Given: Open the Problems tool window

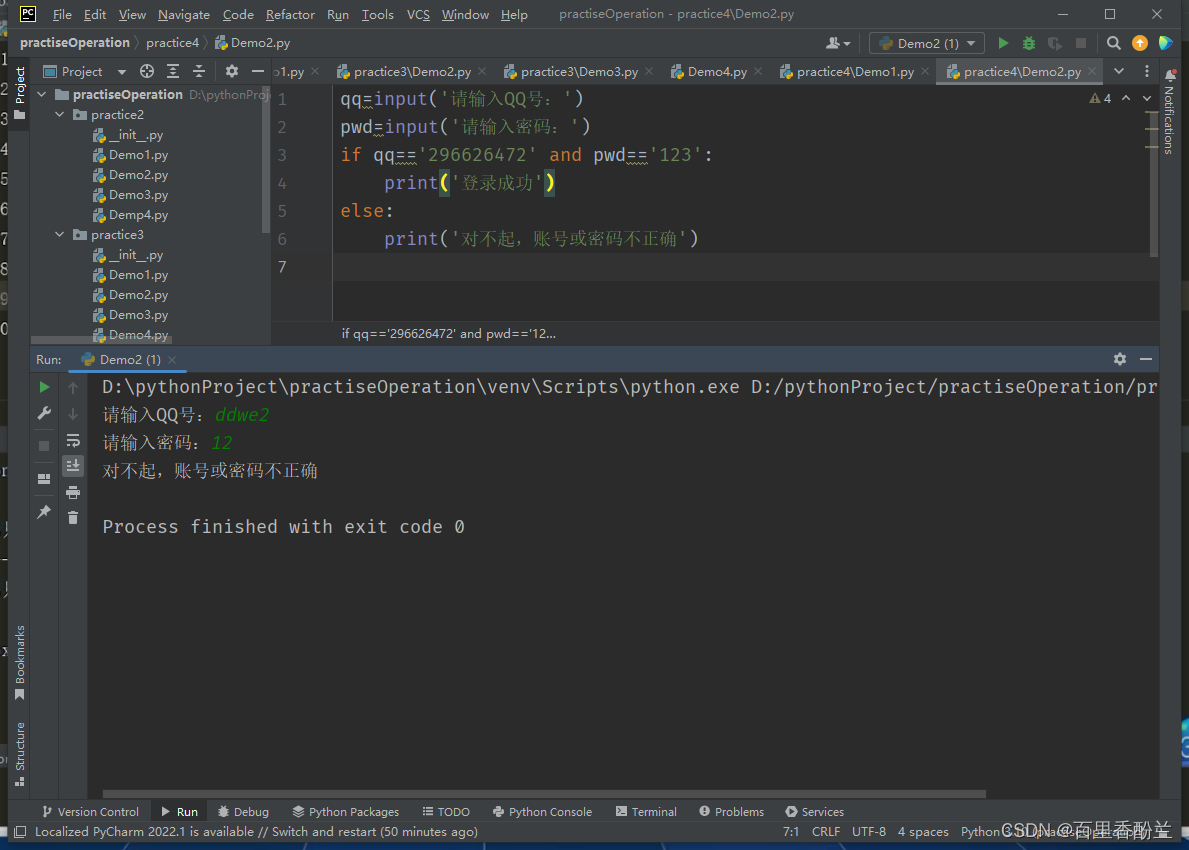Looking at the screenshot, I should click(732, 811).
